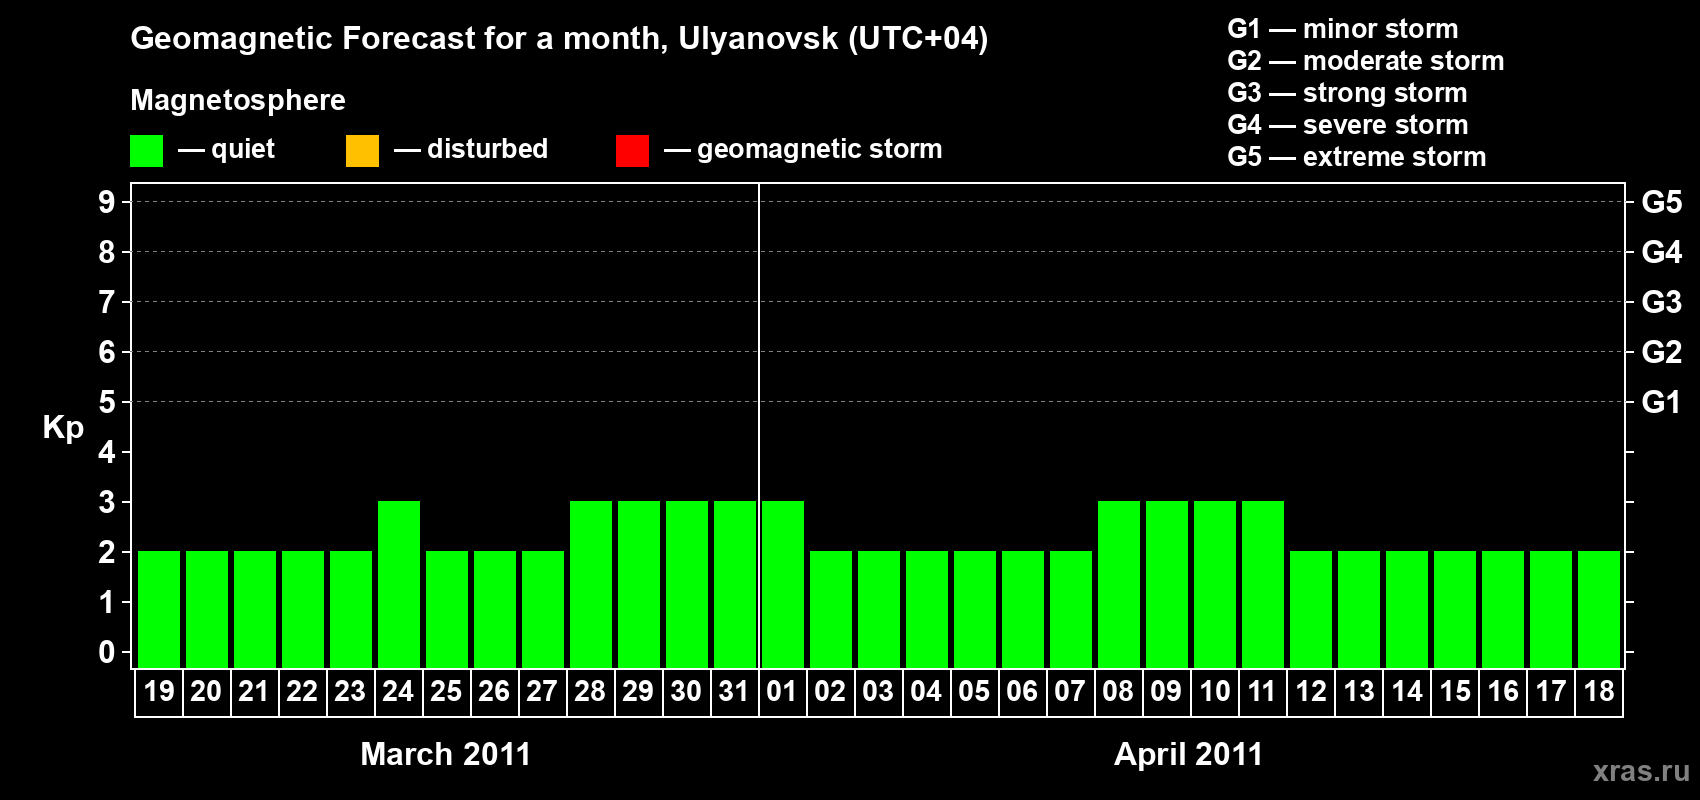This screenshot has height=800, width=1700.
Task: Click the date label 02
Action: tap(830, 691)
